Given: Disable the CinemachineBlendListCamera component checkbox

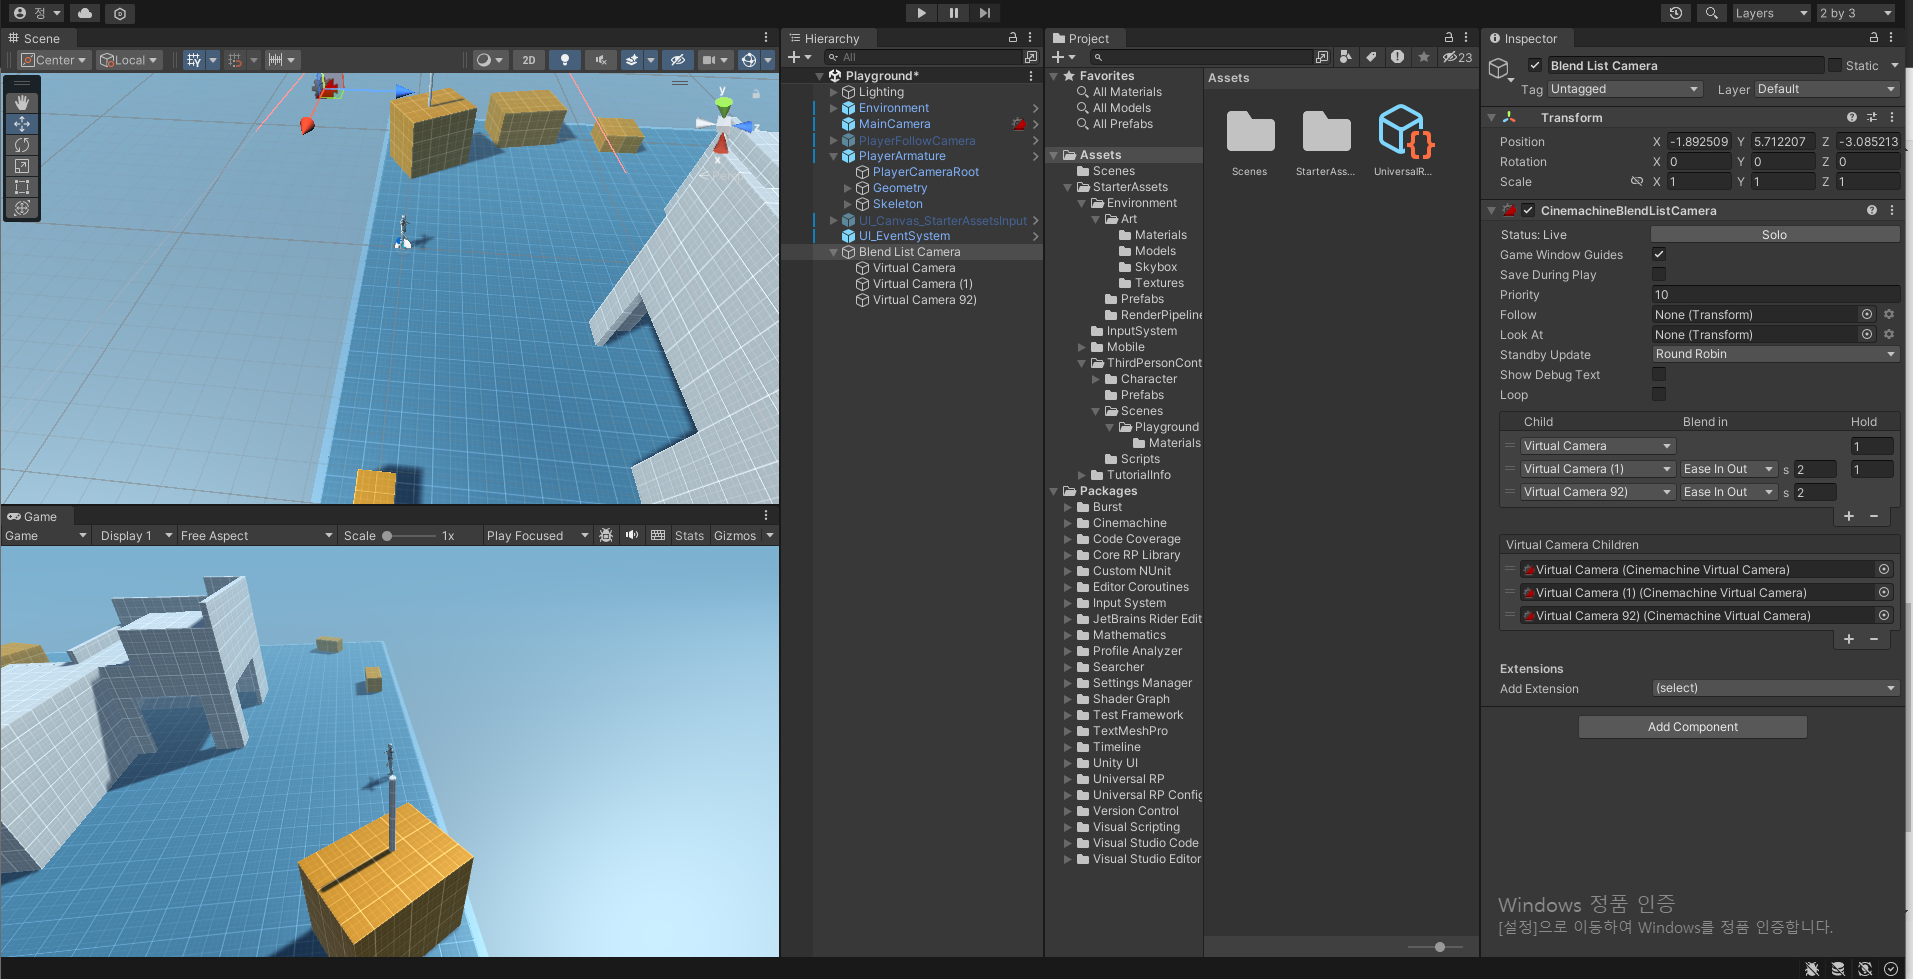Looking at the screenshot, I should pos(1528,210).
